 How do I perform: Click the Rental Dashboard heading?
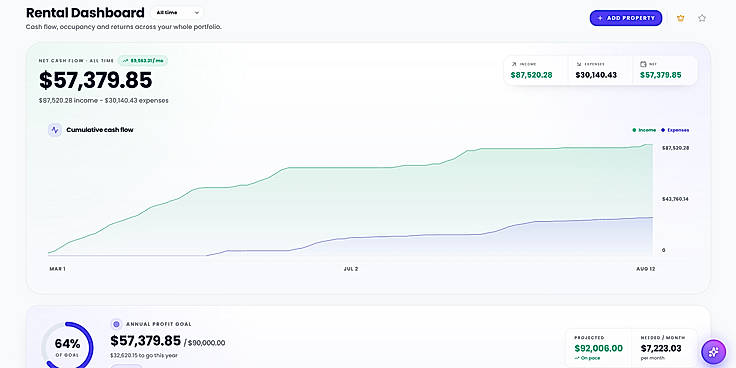pos(85,13)
